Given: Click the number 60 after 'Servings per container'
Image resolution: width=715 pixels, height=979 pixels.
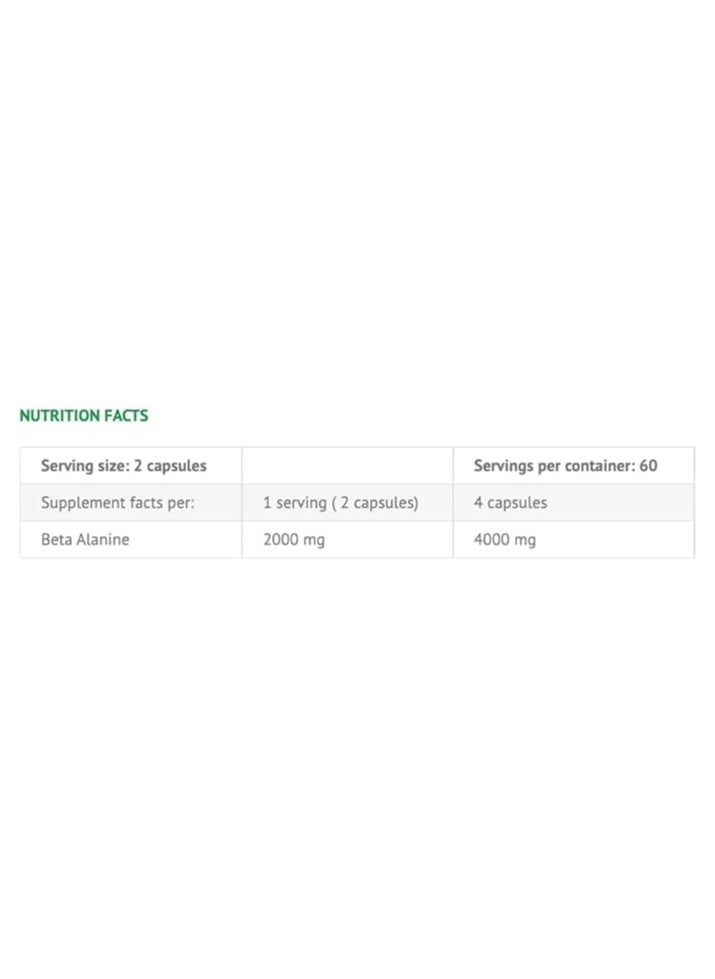Looking at the screenshot, I should [x=648, y=466].
